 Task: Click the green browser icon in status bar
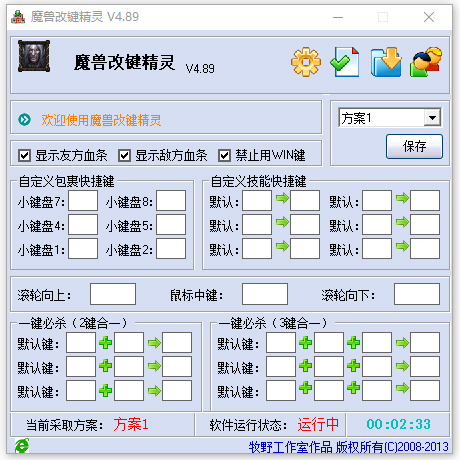(22, 446)
